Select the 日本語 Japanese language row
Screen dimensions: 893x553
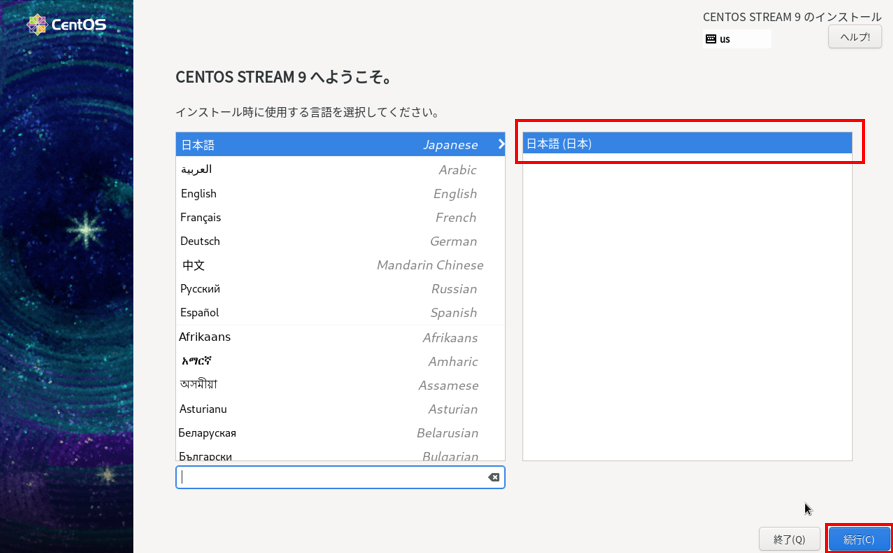click(340, 145)
